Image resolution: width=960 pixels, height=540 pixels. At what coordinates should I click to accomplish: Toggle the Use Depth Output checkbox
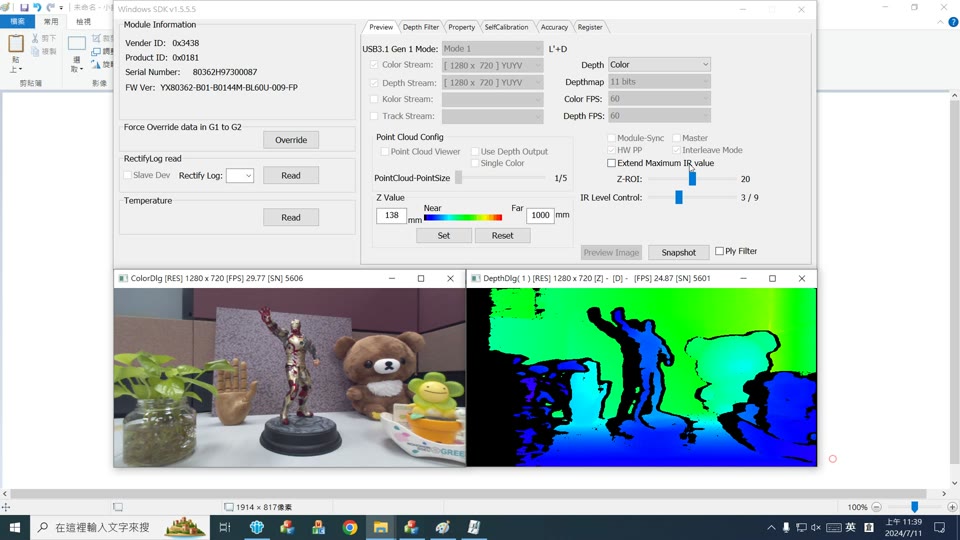click(474, 151)
